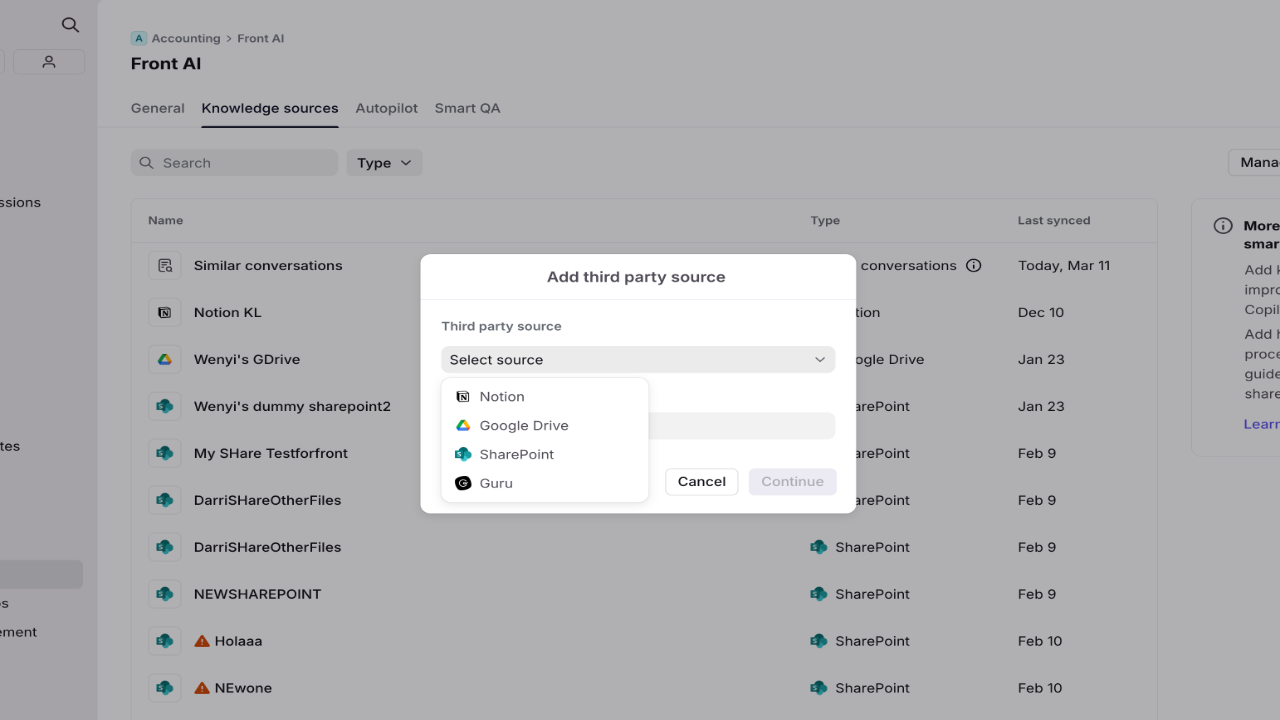The width and height of the screenshot is (1280, 720).
Task: Switch to the General tab
Action: click(x=158, y=108)
